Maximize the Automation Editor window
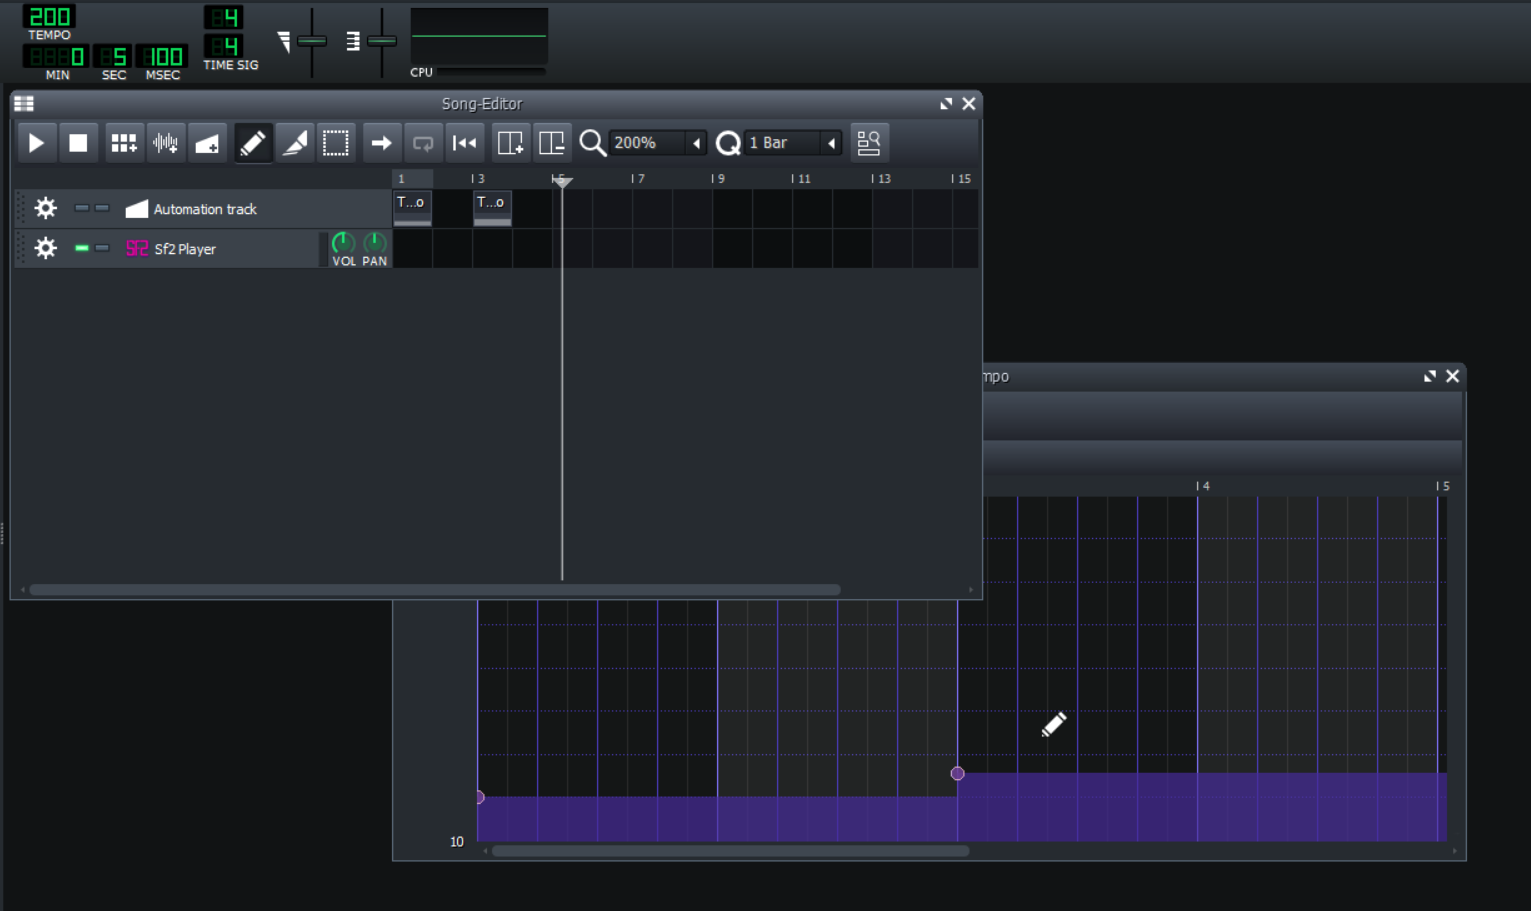The height and width of the screenshot is (911, 1531). pyautogui.click(x=1430, y=376)
